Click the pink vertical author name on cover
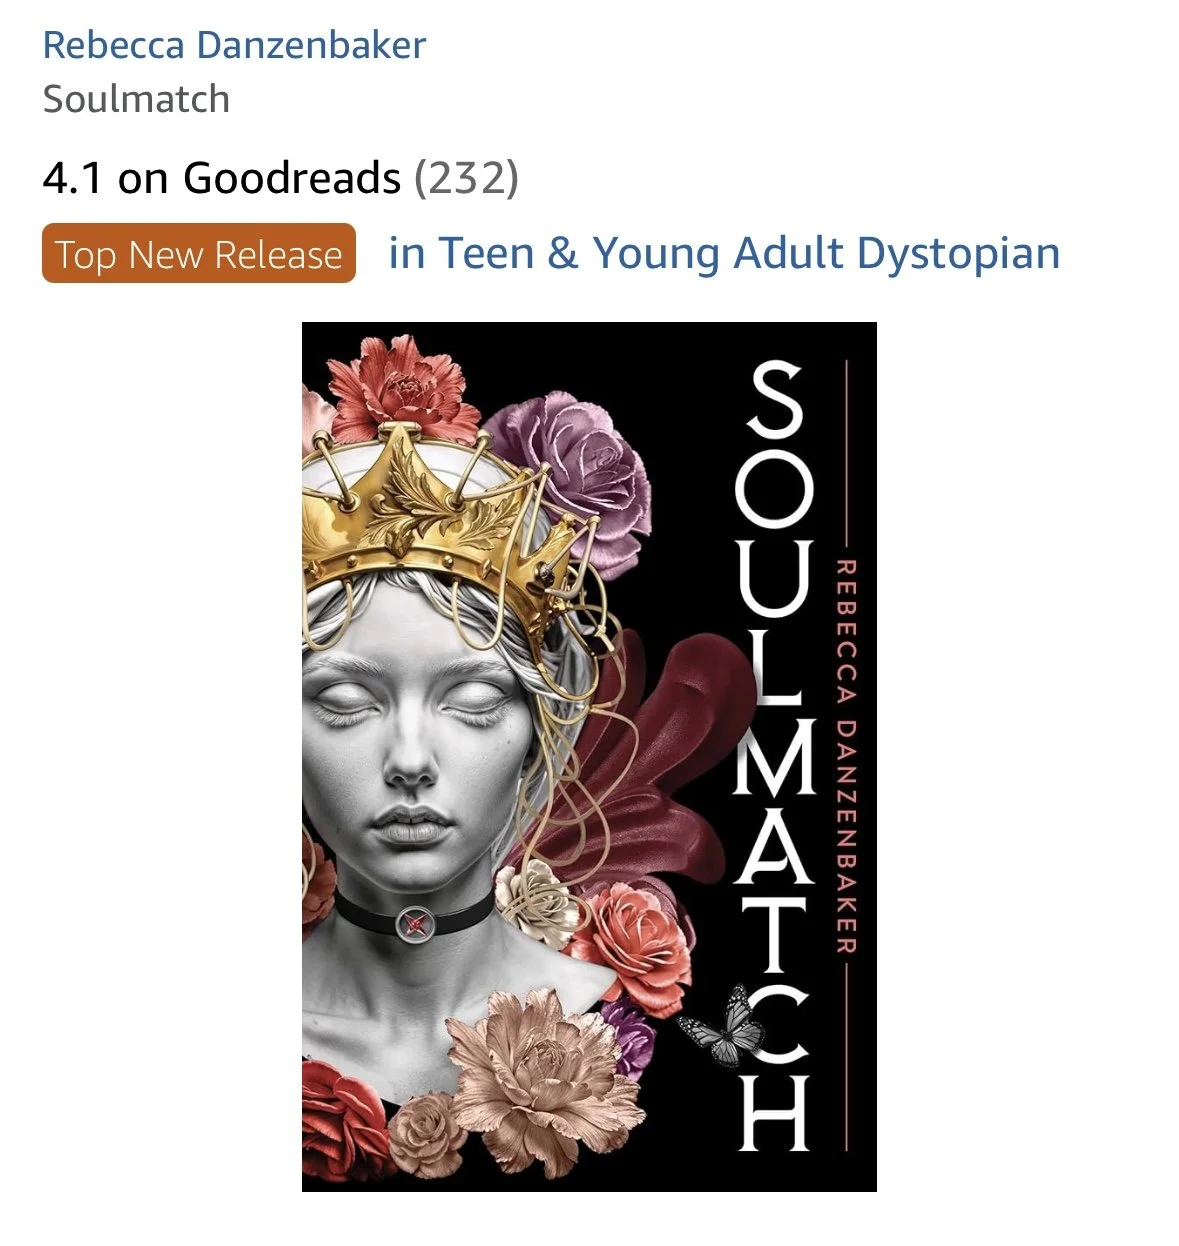1179x1246 pixels. coord(846,756)
